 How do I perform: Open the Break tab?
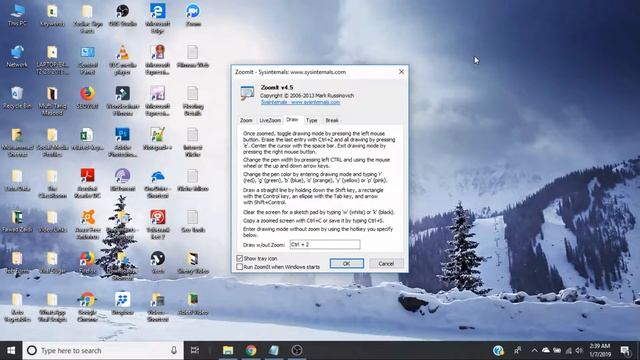pos(332,120)
